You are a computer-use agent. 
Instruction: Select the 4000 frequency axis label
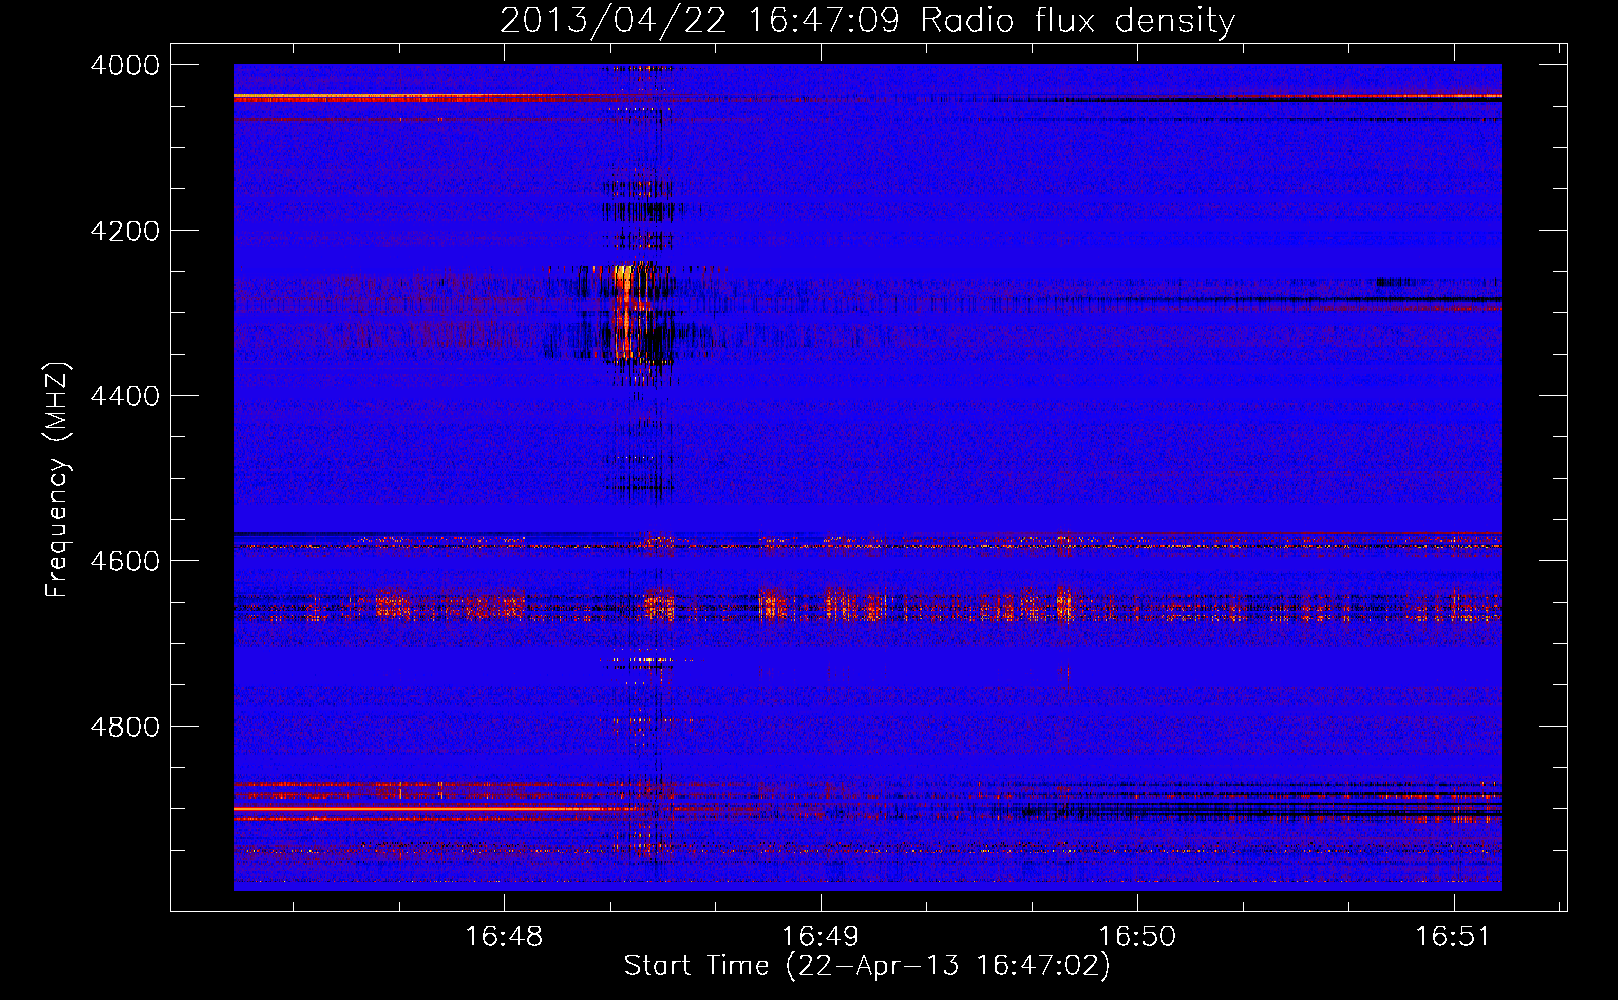pyautogui.click(x=125, y=65)
